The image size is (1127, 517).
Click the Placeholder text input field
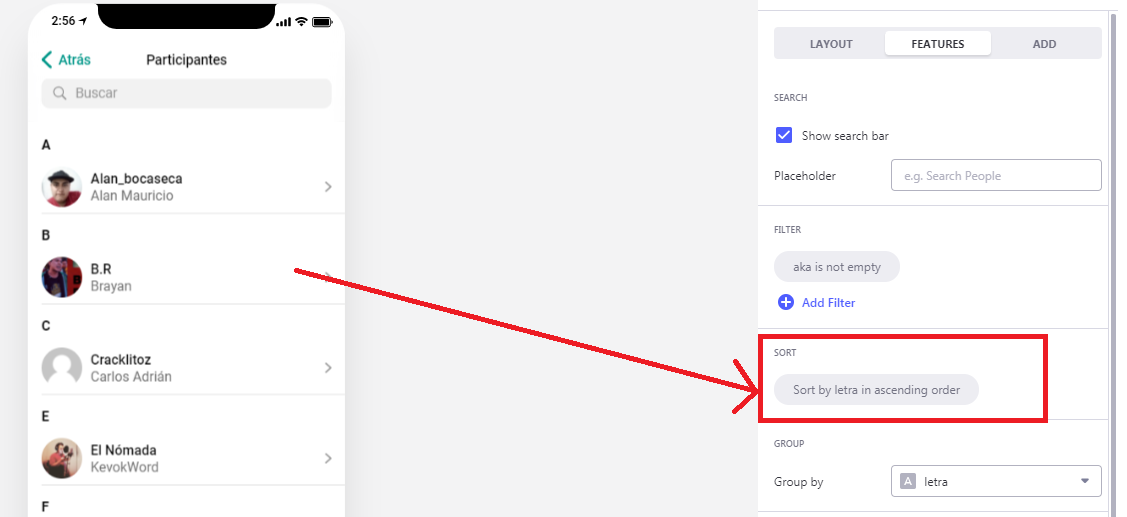point(996,175)
